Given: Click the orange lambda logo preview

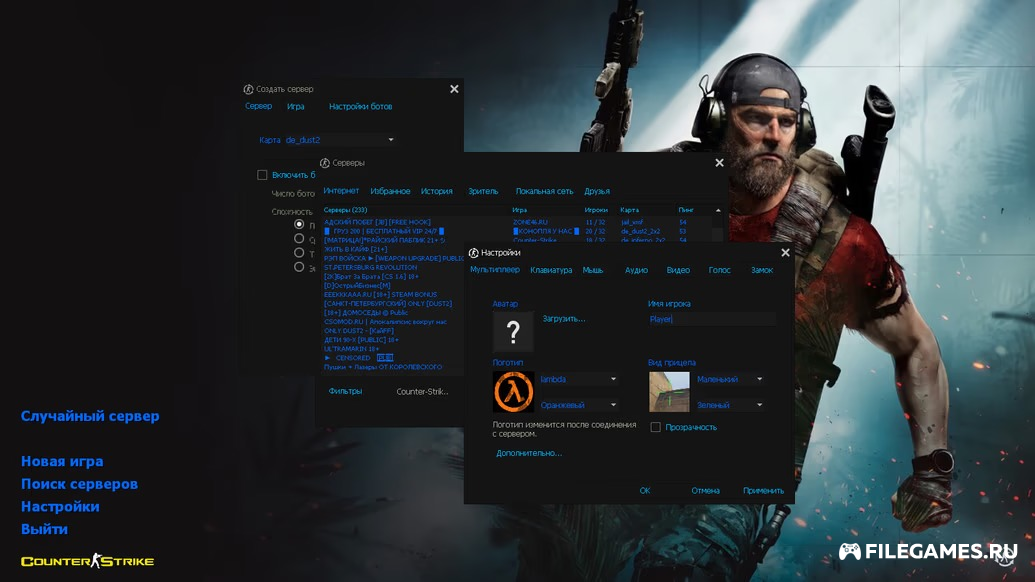Looking at the screenshot, I should (x=513, y=392).
